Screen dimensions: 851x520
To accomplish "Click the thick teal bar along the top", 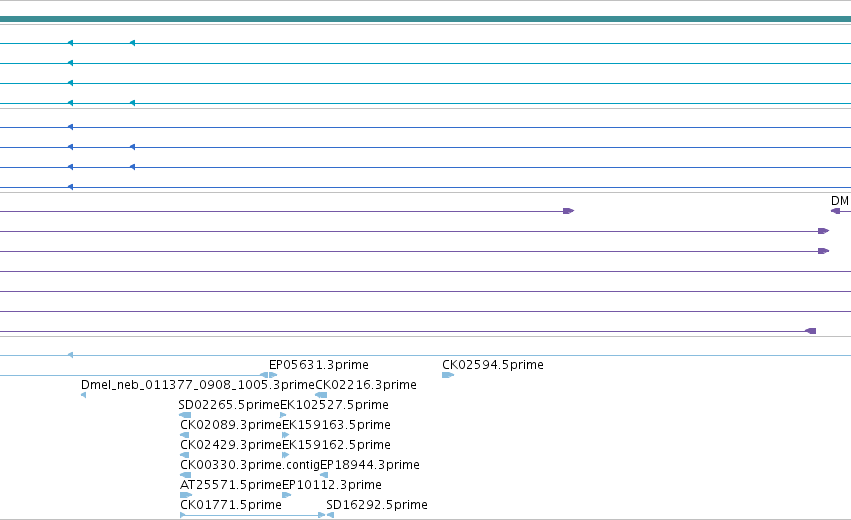I will coord(426,19).
